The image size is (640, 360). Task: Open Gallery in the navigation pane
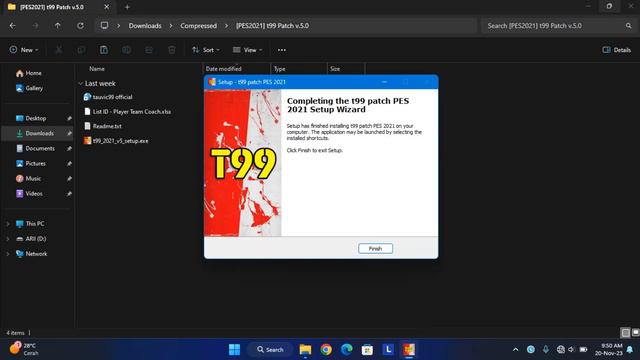pyautogui.click(x=29, y=88)
